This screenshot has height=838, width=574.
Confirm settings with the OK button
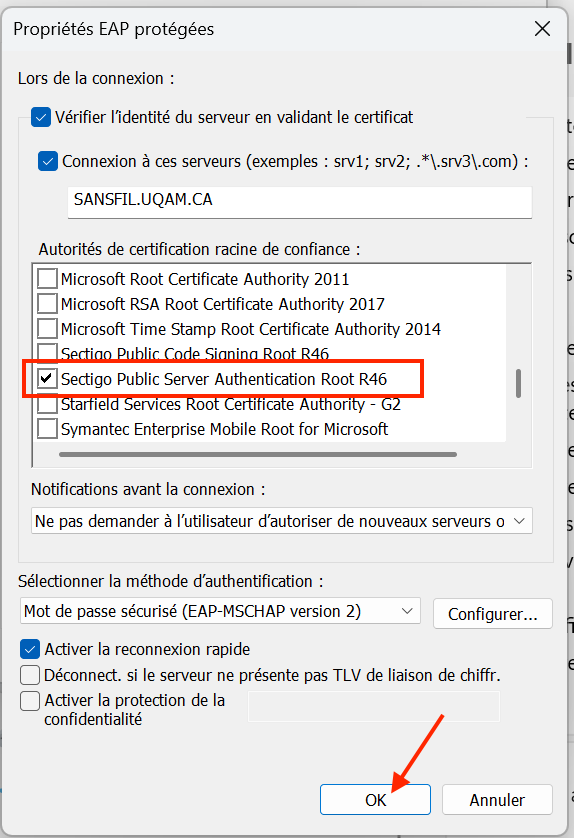pos(375,800)
